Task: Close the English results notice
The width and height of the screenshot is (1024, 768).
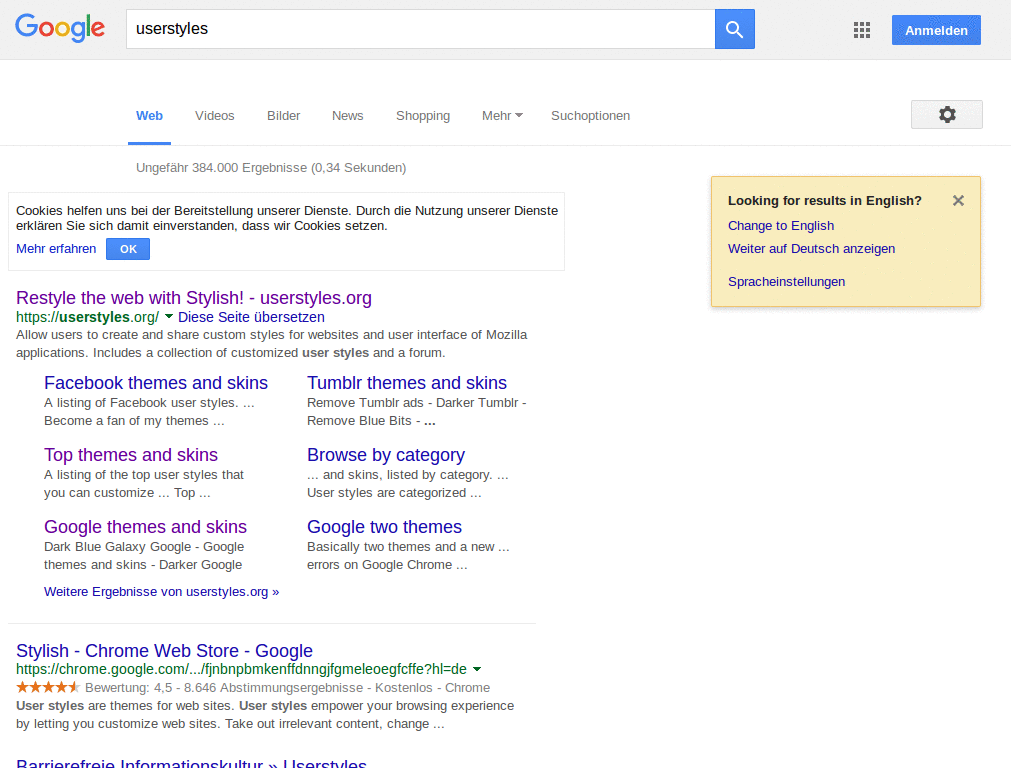Action: (958, 200)
